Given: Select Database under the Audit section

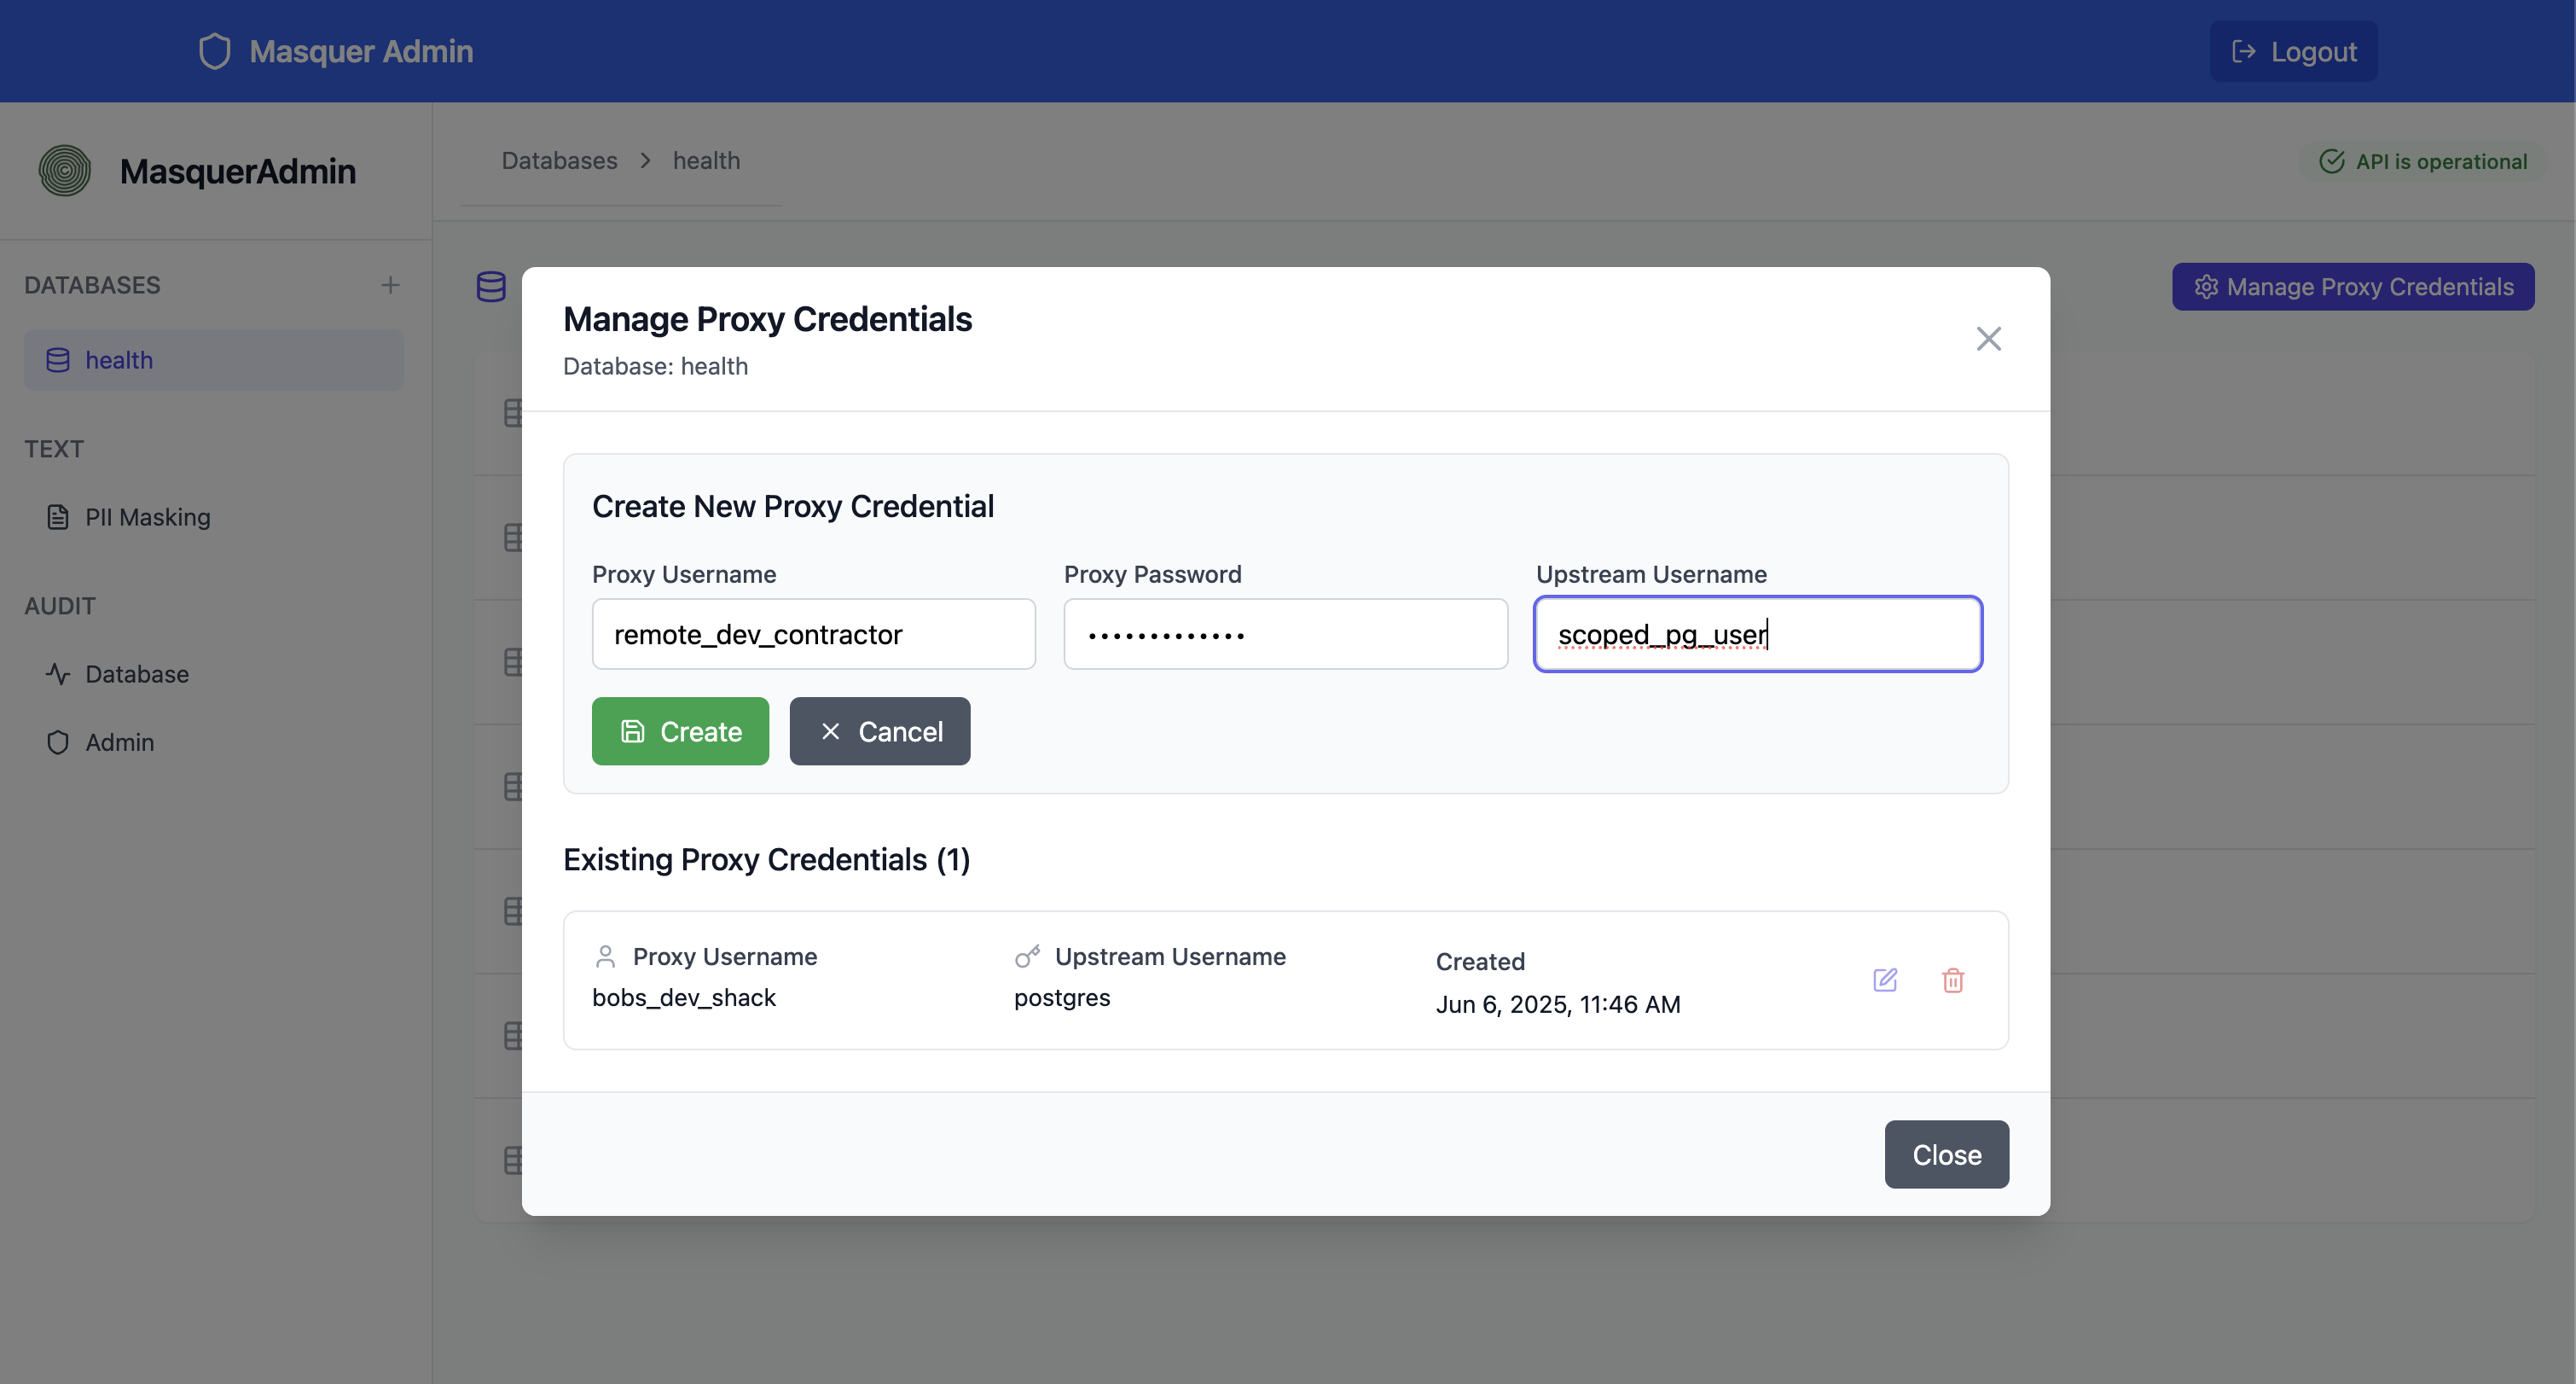Looking at the screenshot, I should [x=137, y=674].
